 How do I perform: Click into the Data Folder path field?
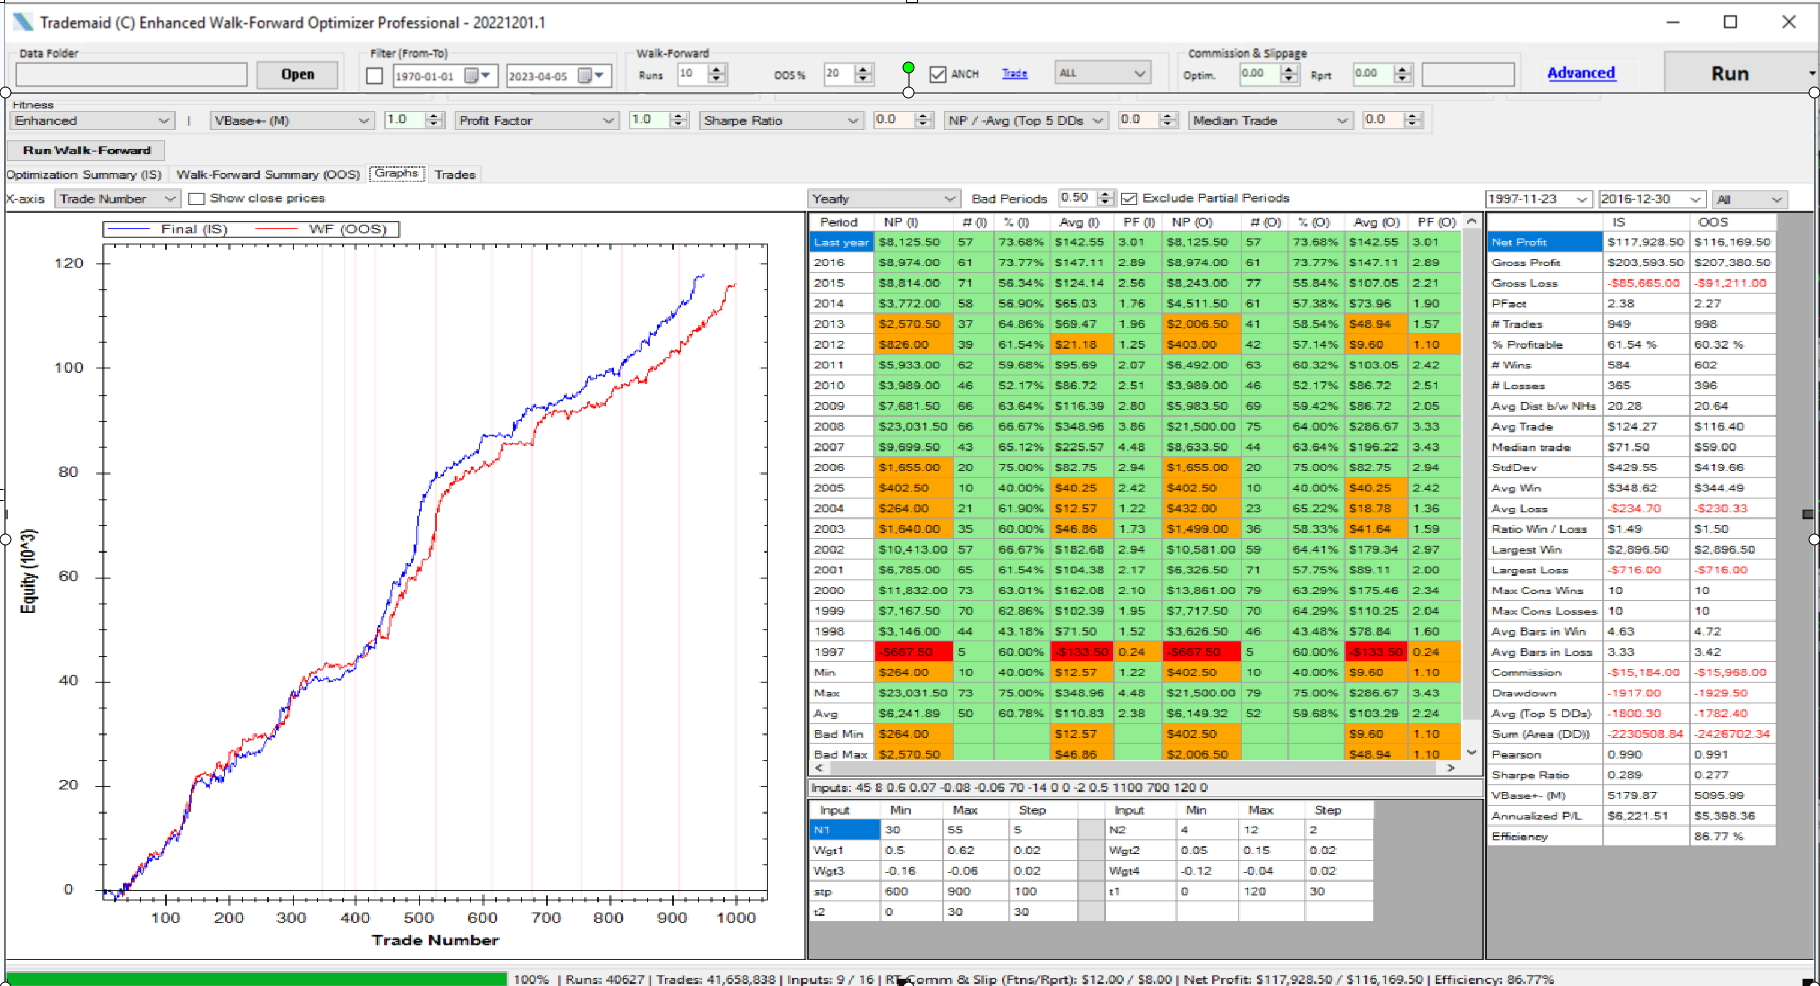pyautogui.click(x=131, y=75)
